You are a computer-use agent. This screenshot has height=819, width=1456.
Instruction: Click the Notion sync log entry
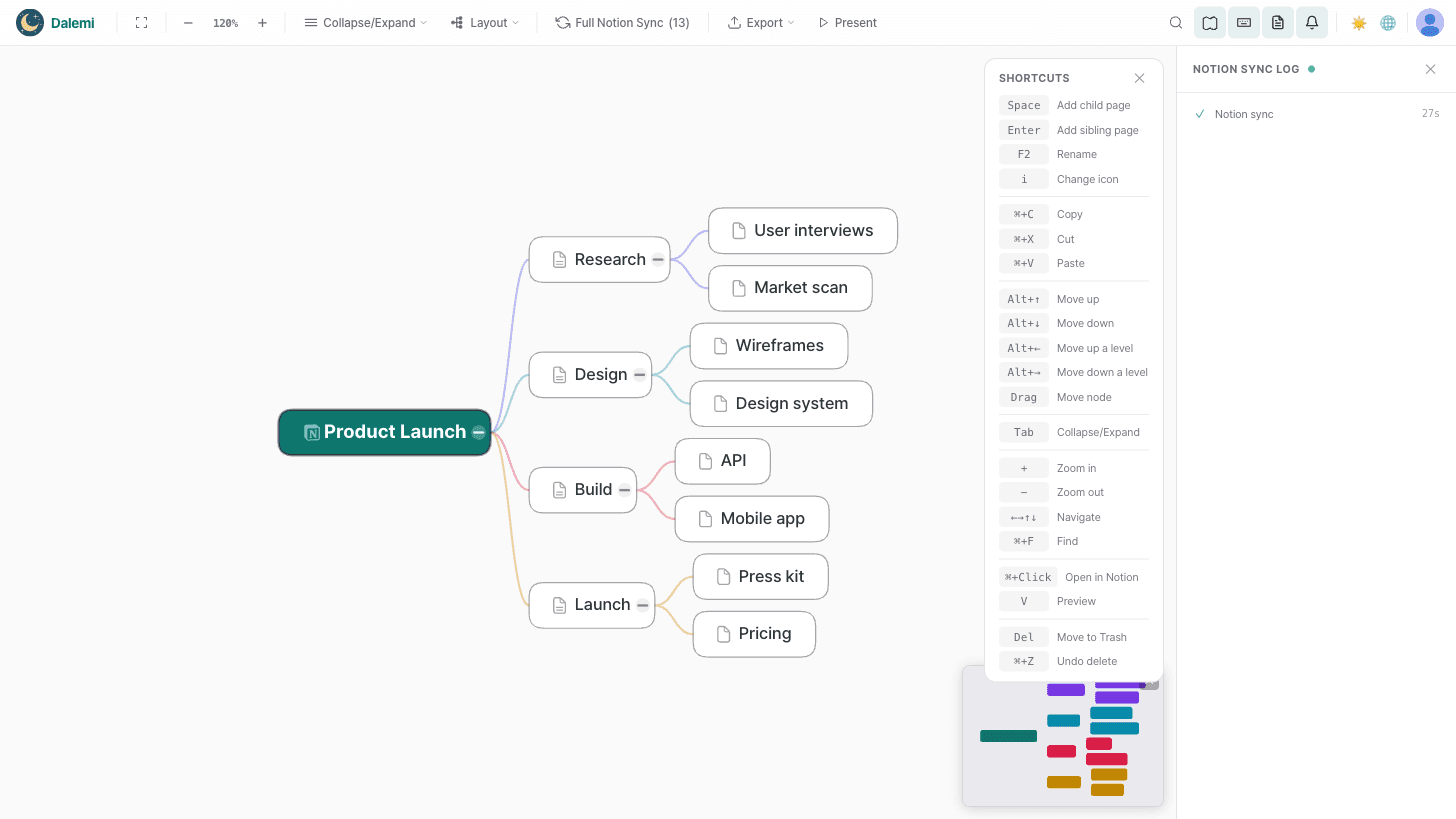(x=1316, y=114)
